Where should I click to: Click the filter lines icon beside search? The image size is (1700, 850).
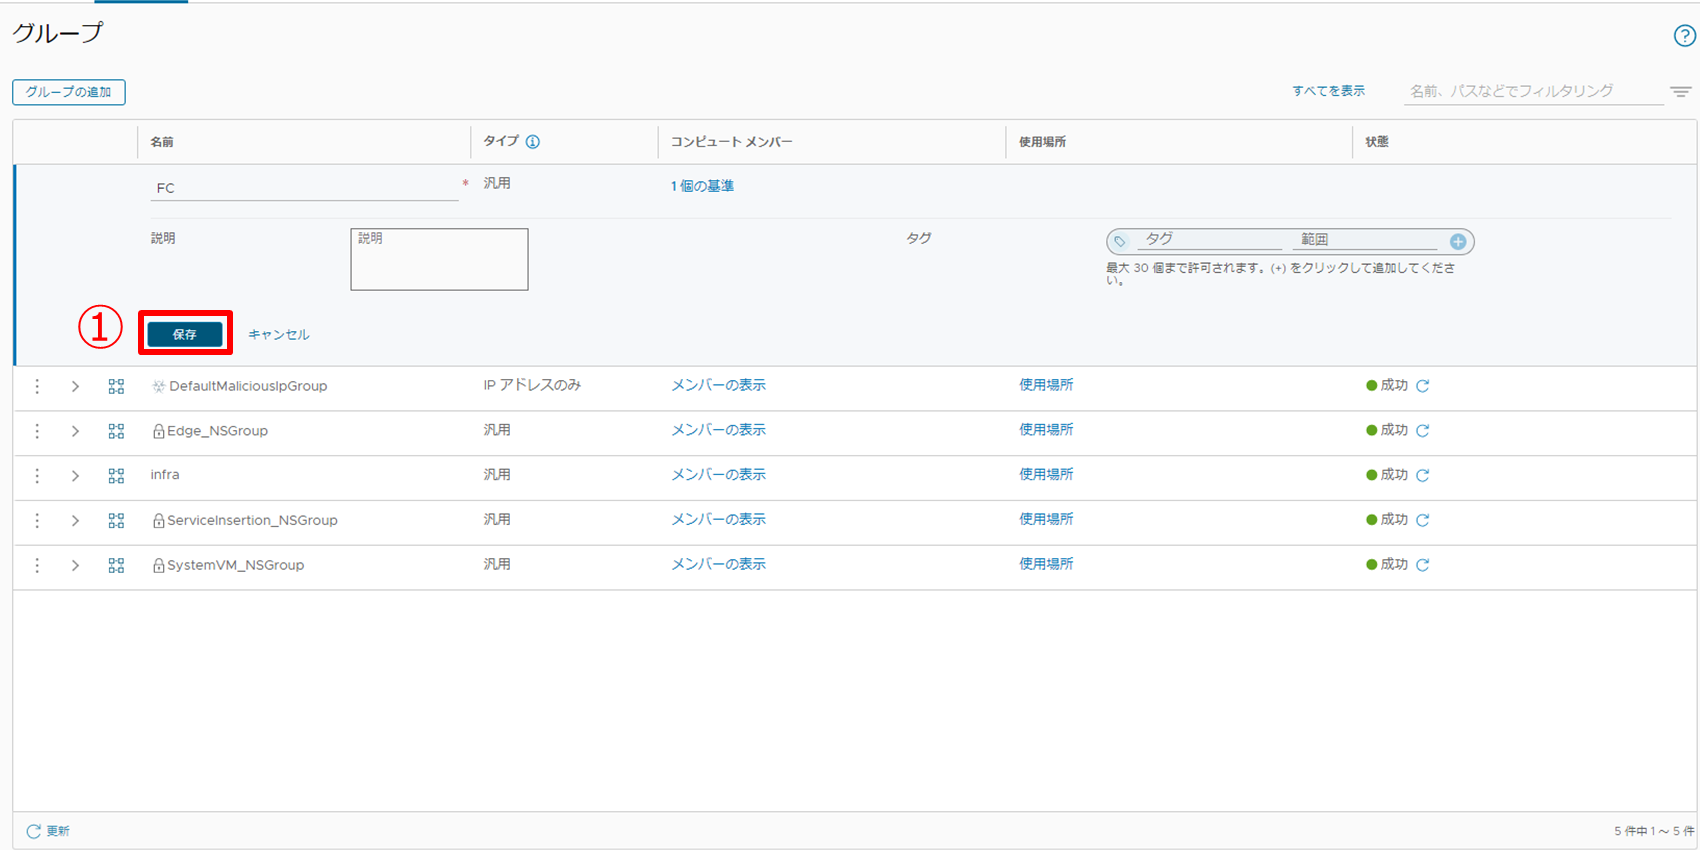(x=1680, y=92)
